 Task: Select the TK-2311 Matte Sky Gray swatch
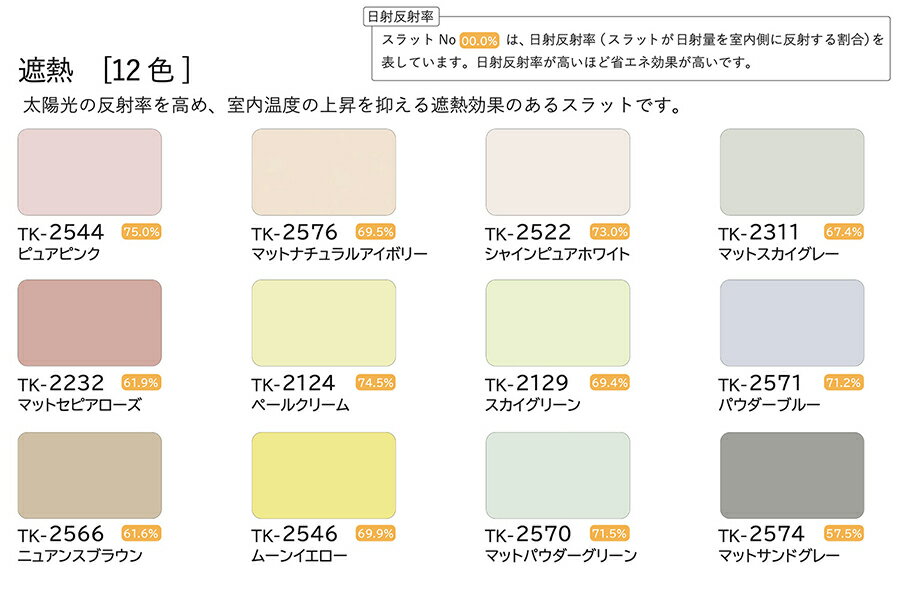pos(791,172)
